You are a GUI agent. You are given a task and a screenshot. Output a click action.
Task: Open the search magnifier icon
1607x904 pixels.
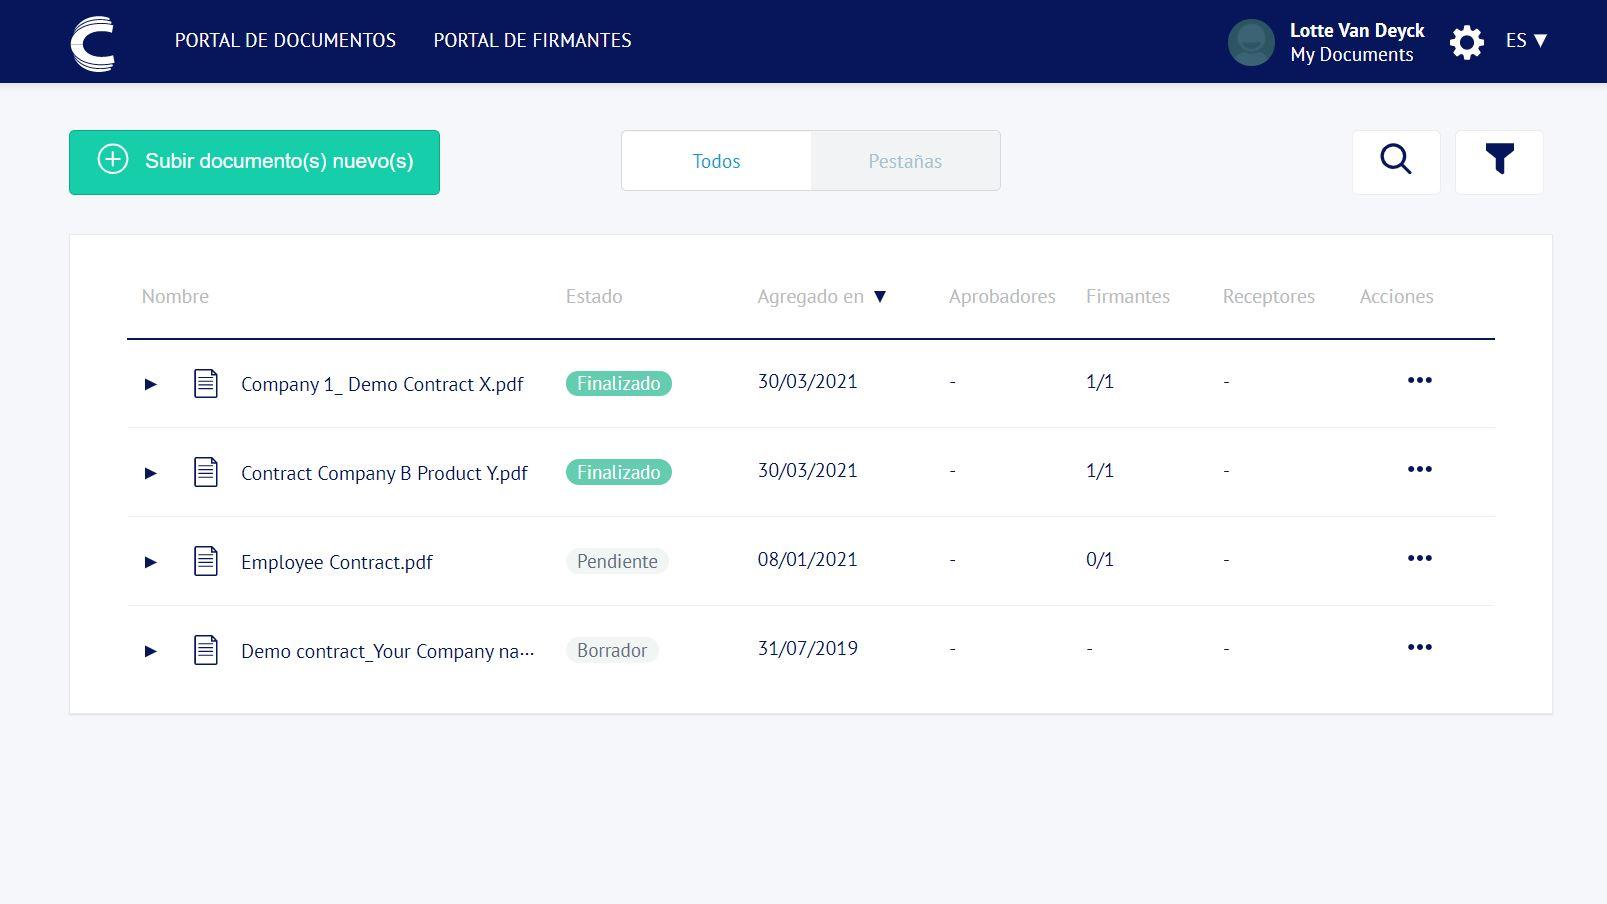[1396, 161]
